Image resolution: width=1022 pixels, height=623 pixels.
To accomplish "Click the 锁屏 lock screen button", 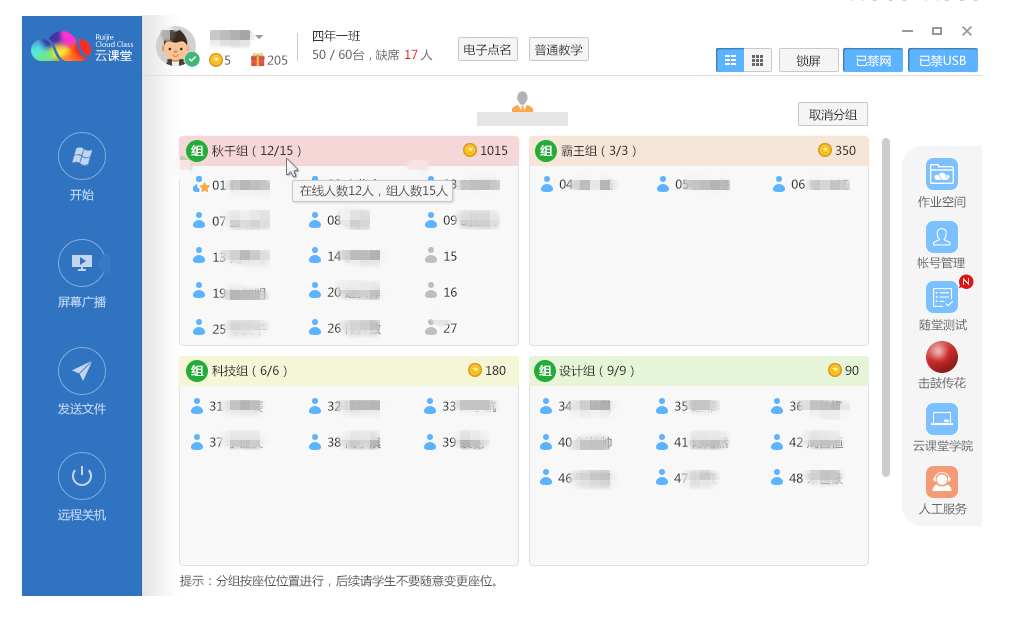I will (x=808, y=61).
